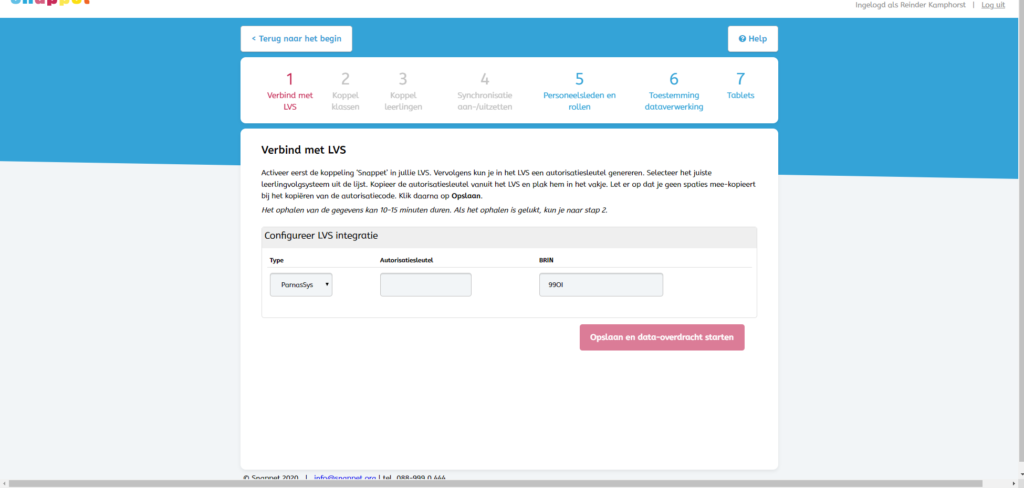This screenshot has height=488, width=1024.
Task: Select step 4 'Synchronisatie aan-/uitzetten'
Action: 484,90
